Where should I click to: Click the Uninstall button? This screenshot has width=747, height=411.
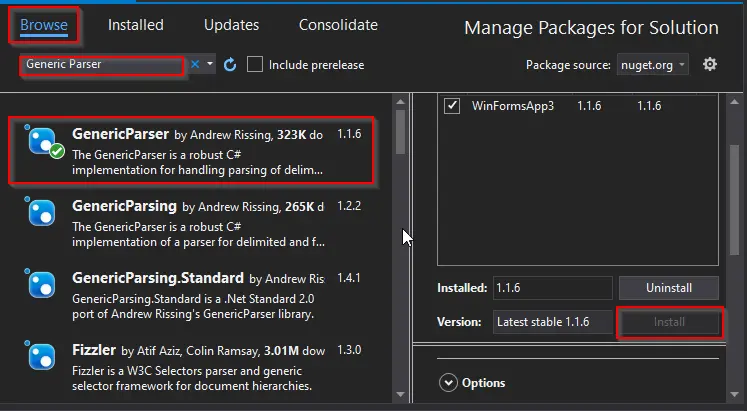click(x=669, y=288)
